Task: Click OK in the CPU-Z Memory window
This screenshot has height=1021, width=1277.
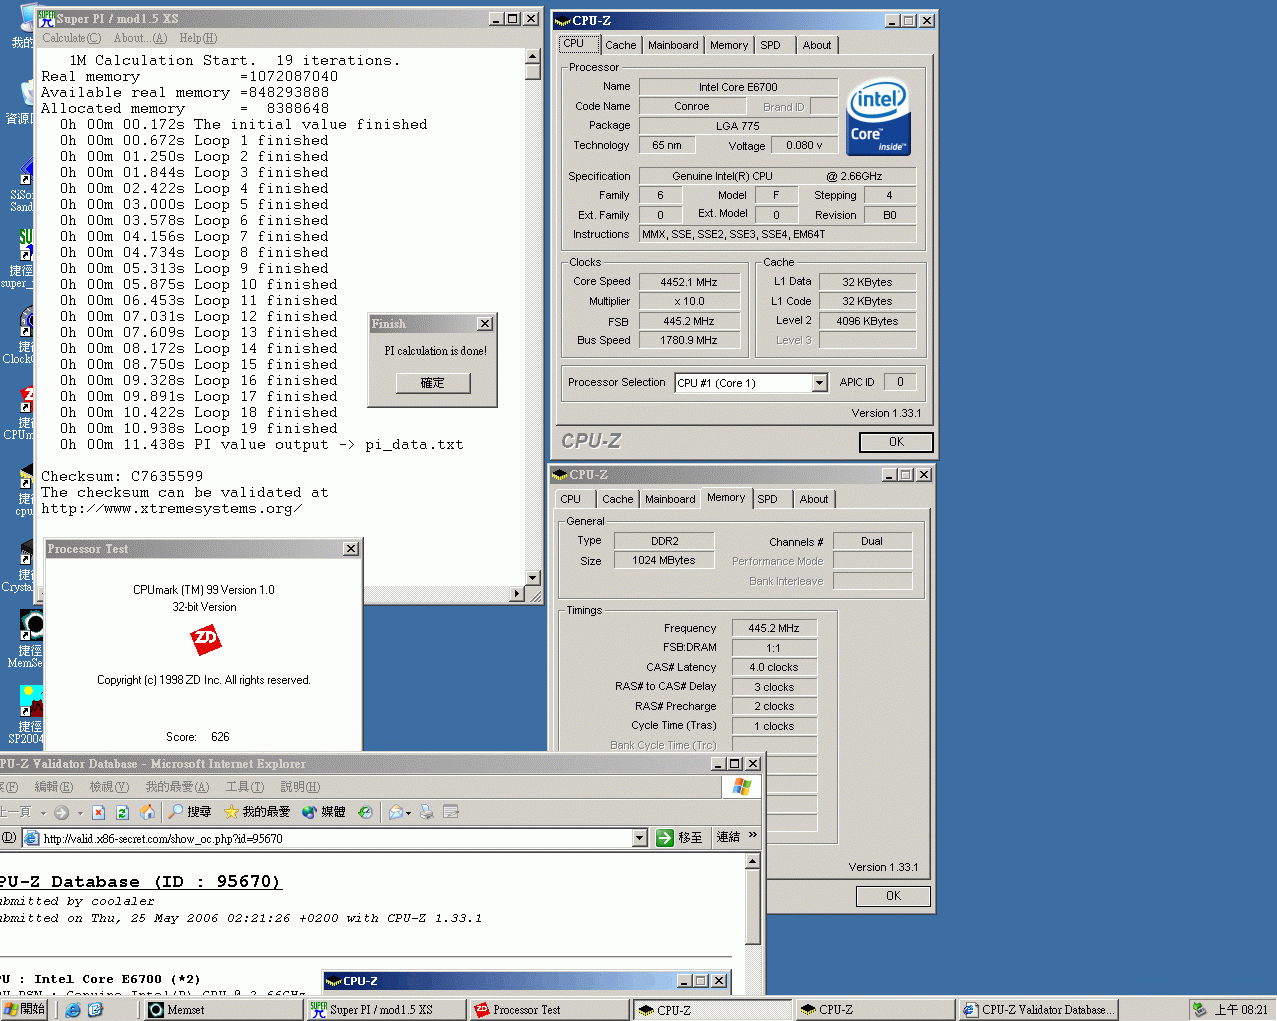Action: pyautogui.click(x=893, y=896)
